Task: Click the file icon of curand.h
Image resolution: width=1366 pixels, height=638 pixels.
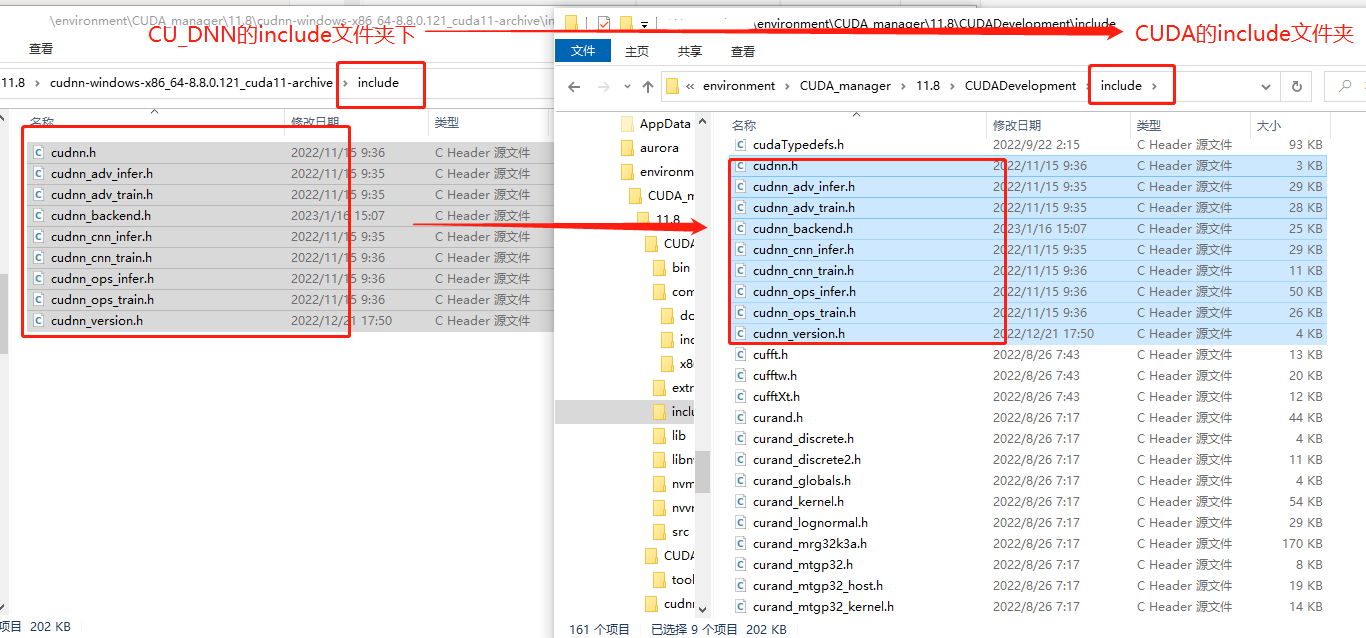Action: [x=740, y=418]
